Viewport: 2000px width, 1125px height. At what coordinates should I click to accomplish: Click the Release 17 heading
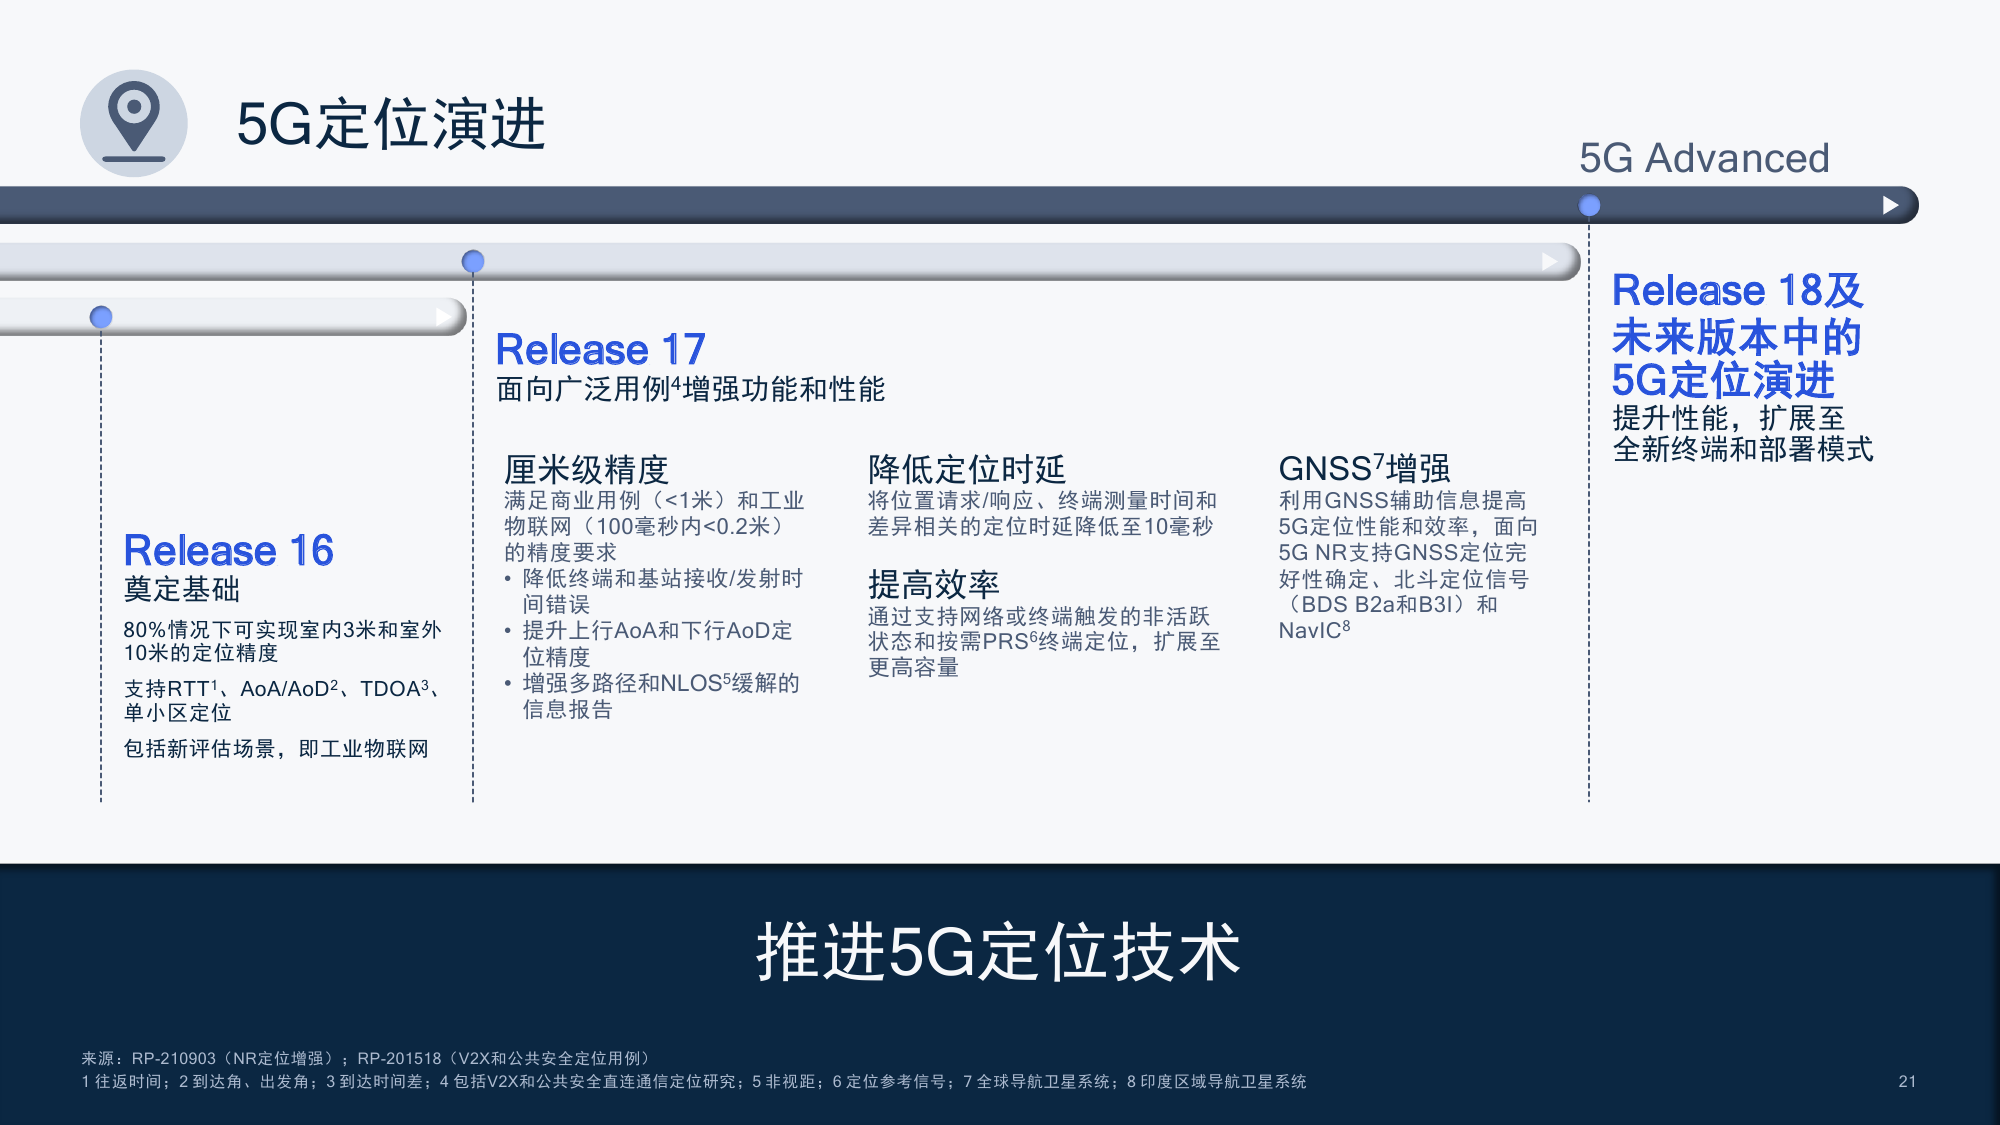point(600,349)
